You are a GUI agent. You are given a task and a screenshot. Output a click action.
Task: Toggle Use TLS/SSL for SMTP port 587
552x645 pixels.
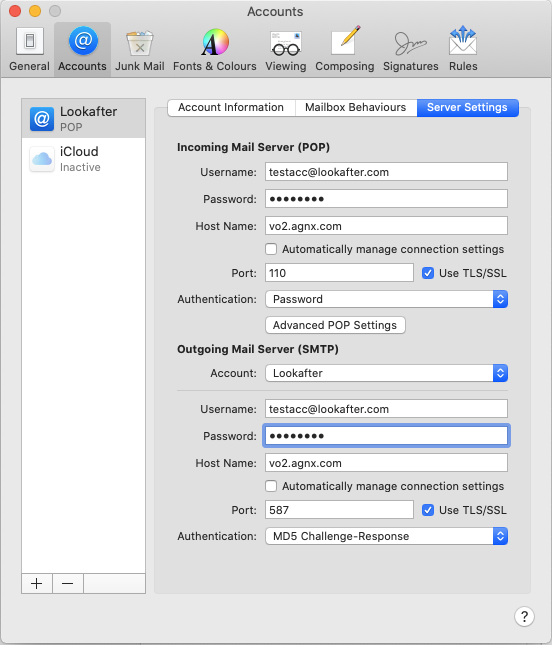coord(428,510)
